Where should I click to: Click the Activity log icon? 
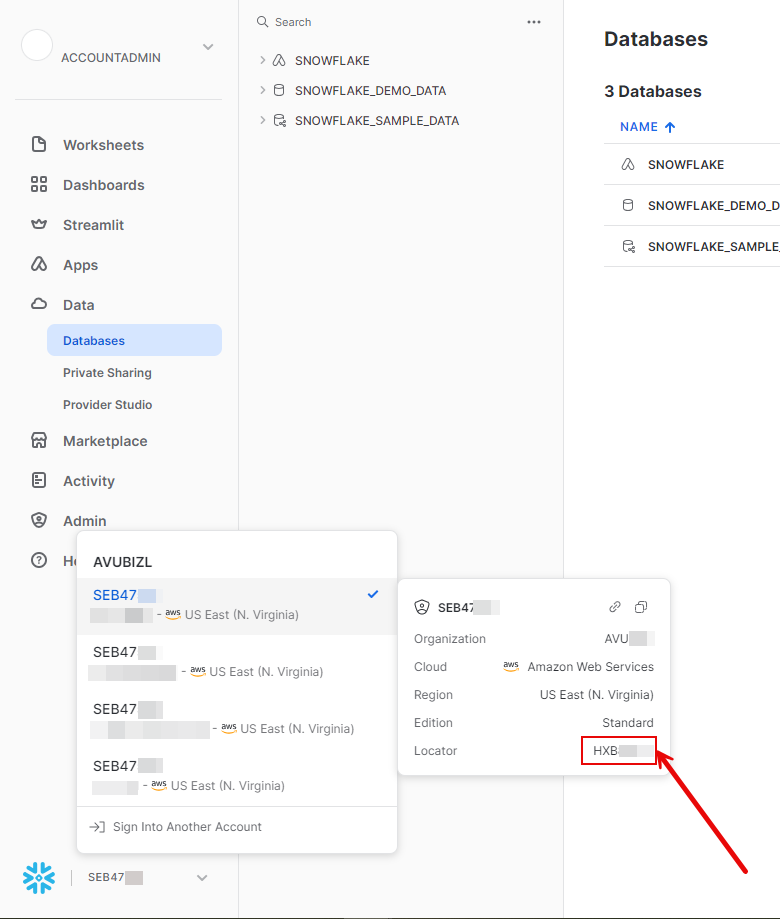coord(39,480)
